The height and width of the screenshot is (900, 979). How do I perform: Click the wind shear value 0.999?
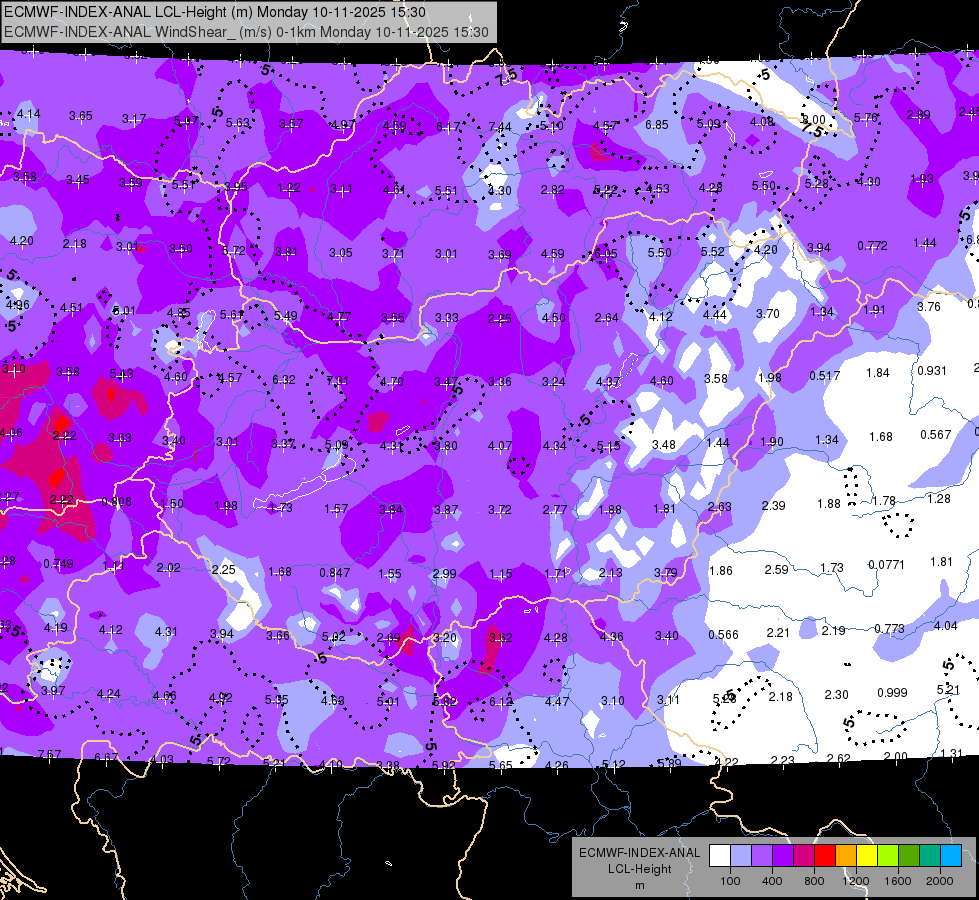892,693
